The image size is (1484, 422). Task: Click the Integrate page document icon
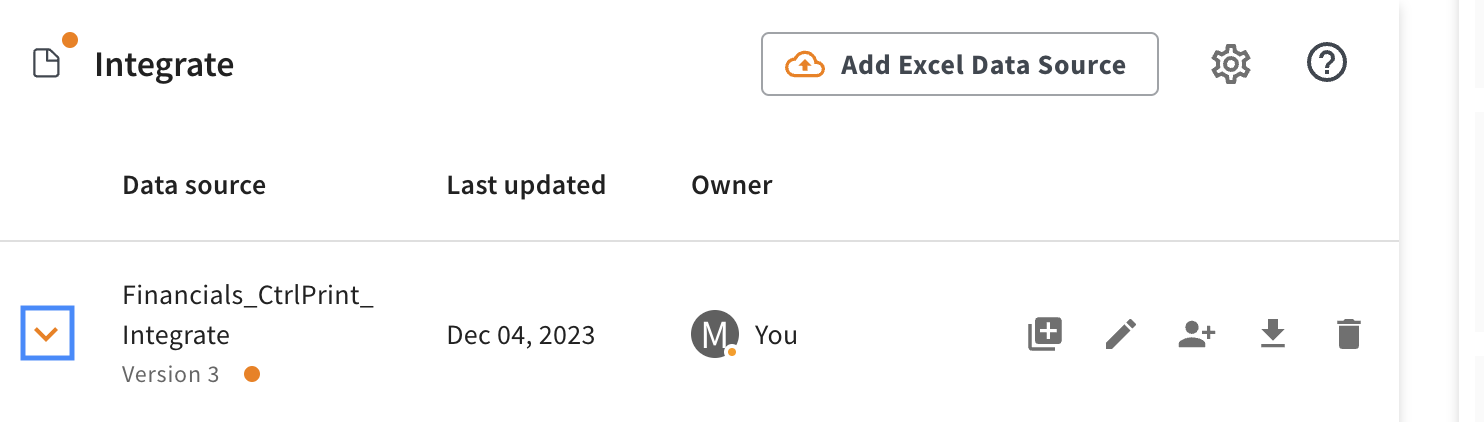[x=47, y=63]
